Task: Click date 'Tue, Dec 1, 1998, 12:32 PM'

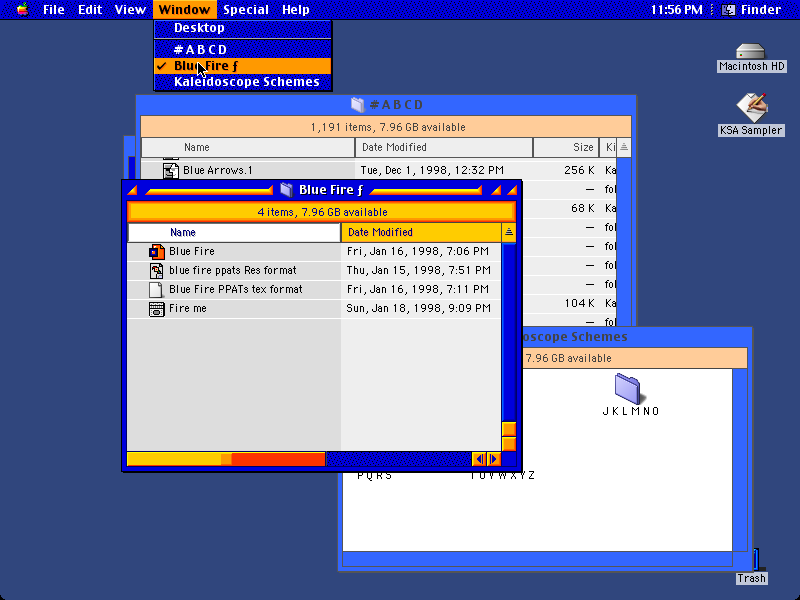Action: tap(432, 170)
